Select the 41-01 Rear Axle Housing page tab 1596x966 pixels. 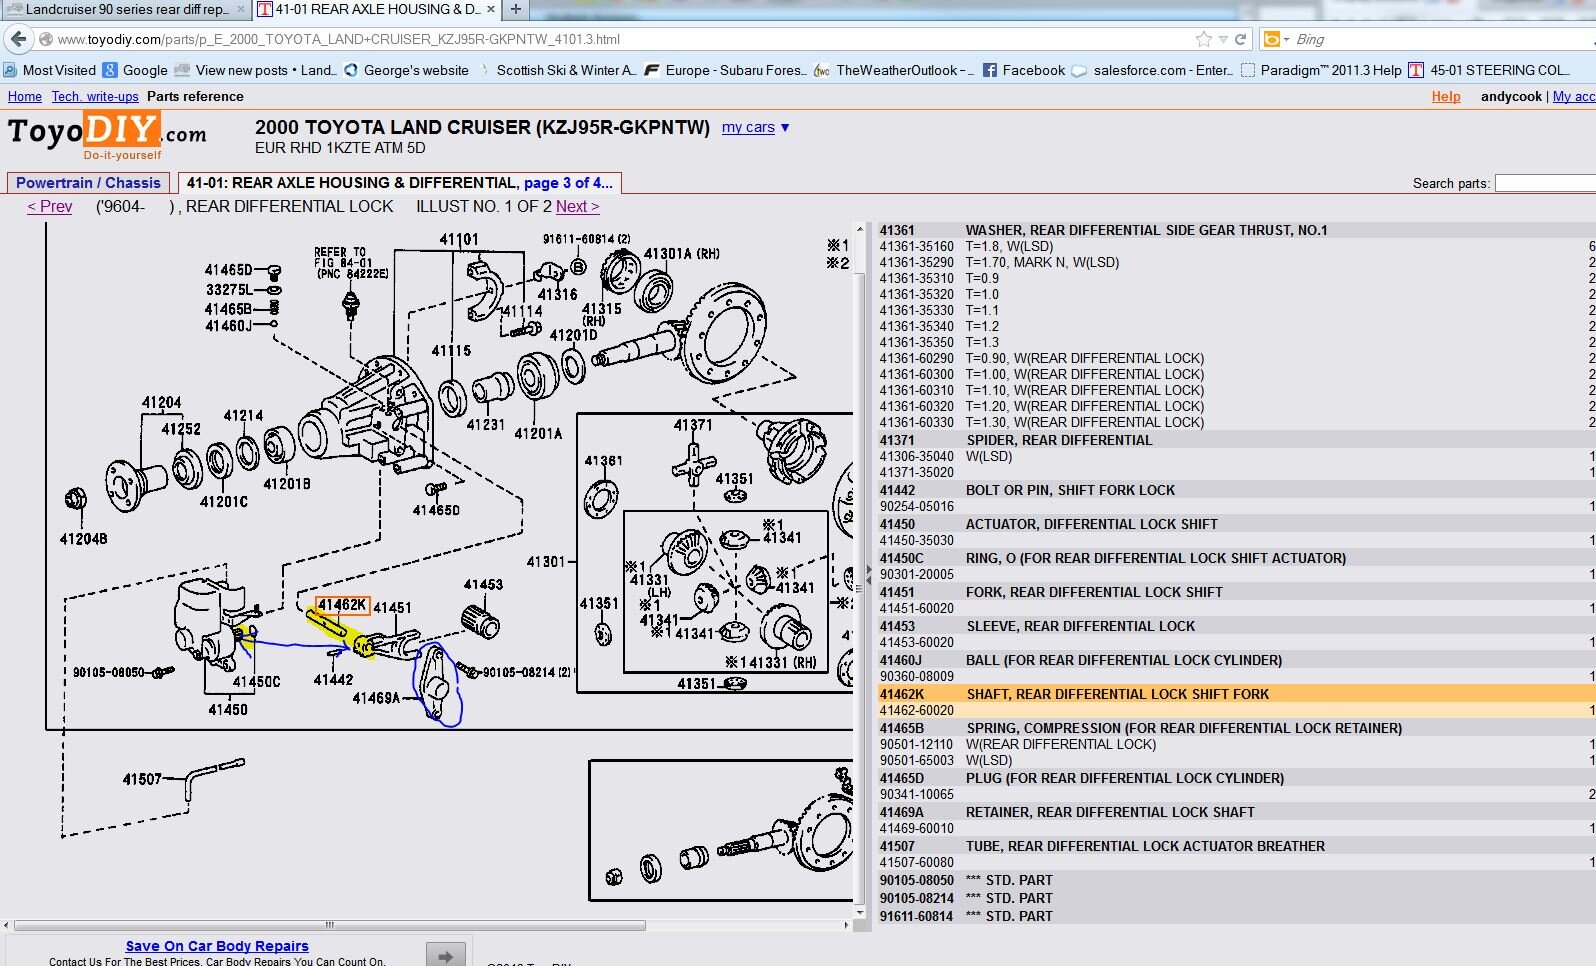pyautogui.click(x=399, y=183)
